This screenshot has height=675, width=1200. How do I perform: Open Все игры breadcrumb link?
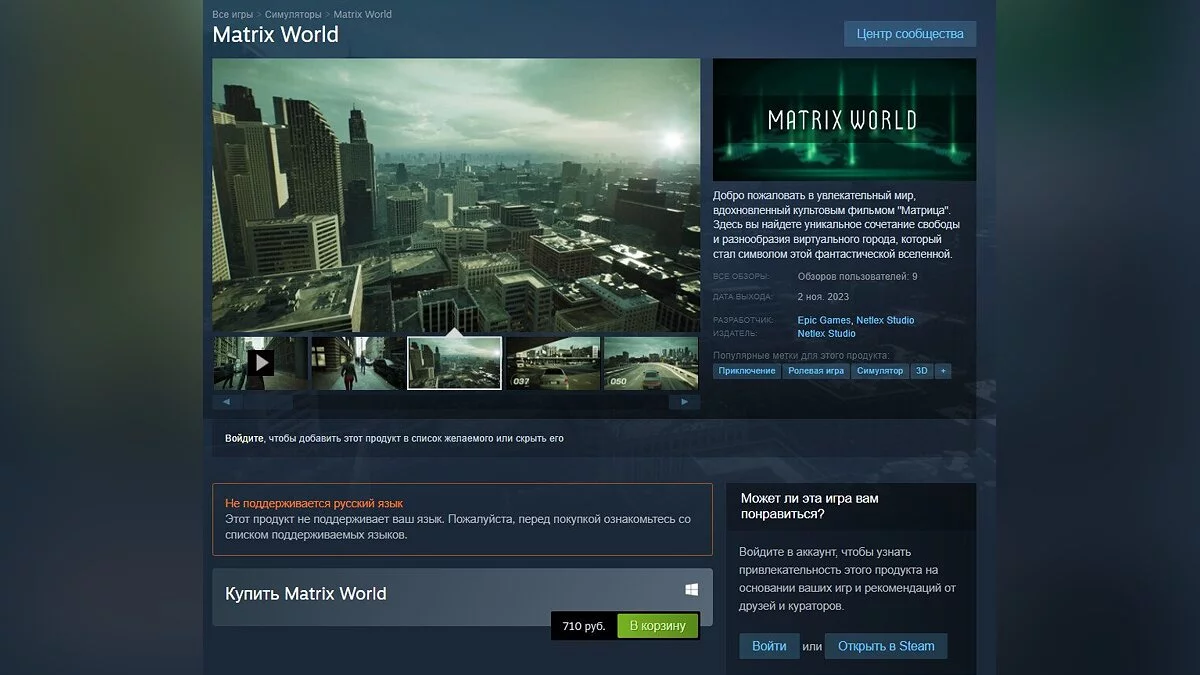(x=233, y=15)
